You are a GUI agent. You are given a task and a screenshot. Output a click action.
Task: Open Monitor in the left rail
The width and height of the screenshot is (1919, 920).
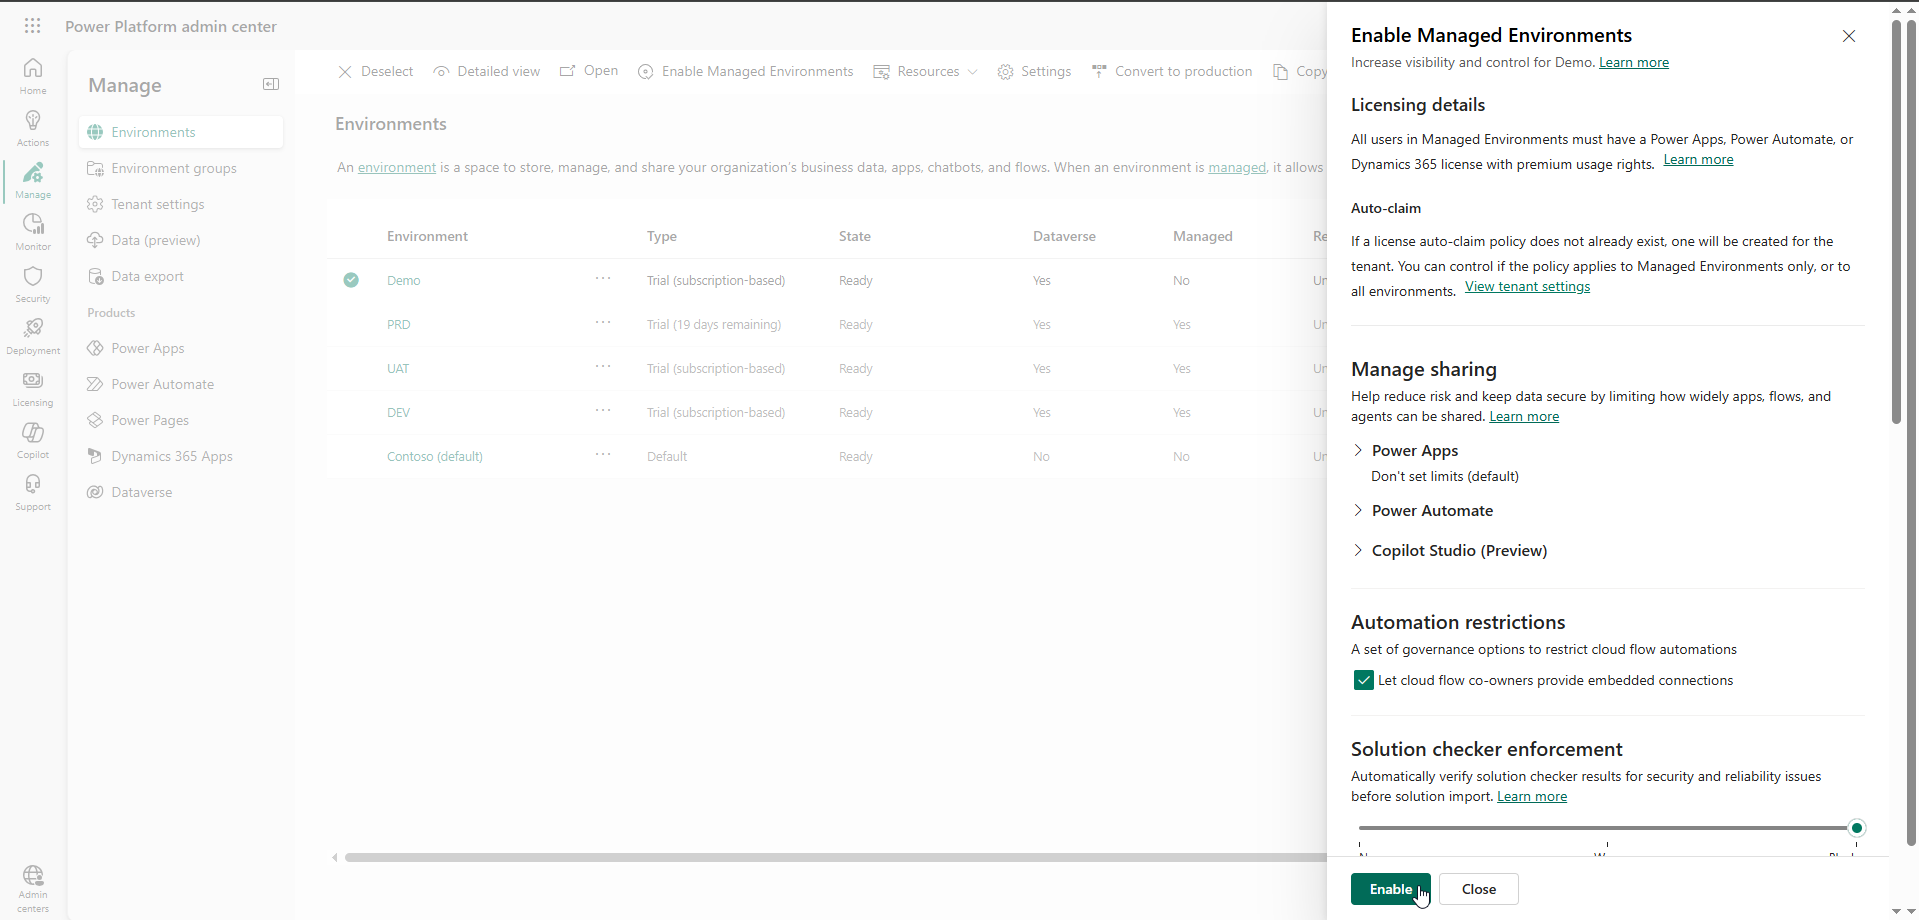pos(33,231)
